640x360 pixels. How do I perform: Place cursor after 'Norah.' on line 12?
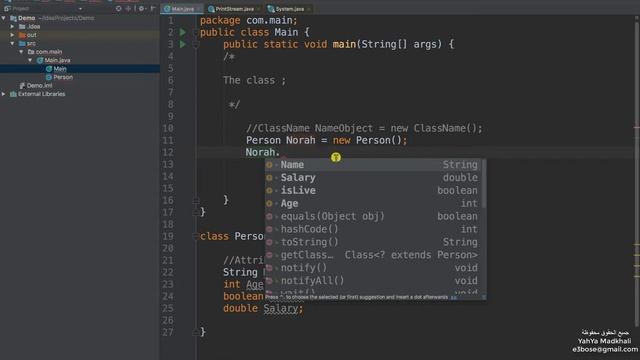pos(281,152)
